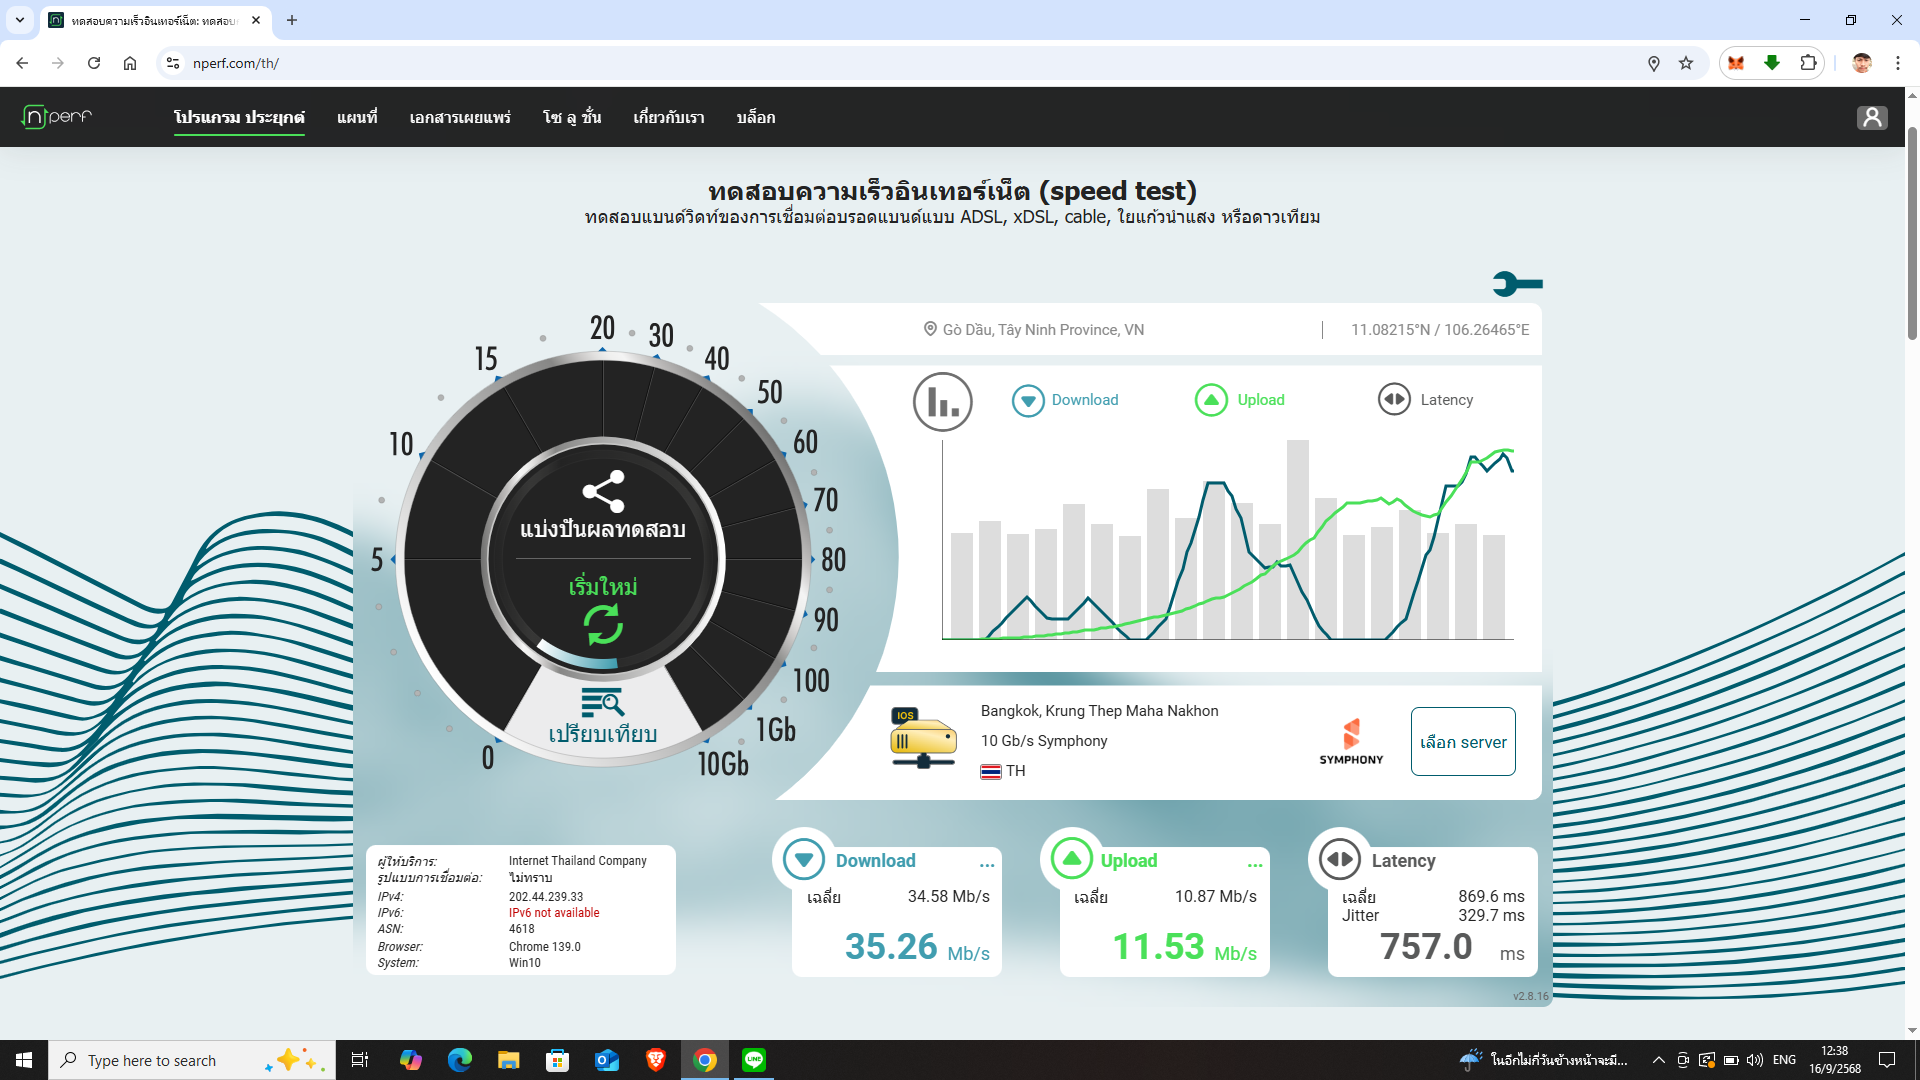Toggle the Download graph series
This screenshot has width=1920, height=1080.
[x=1066, y=400]
